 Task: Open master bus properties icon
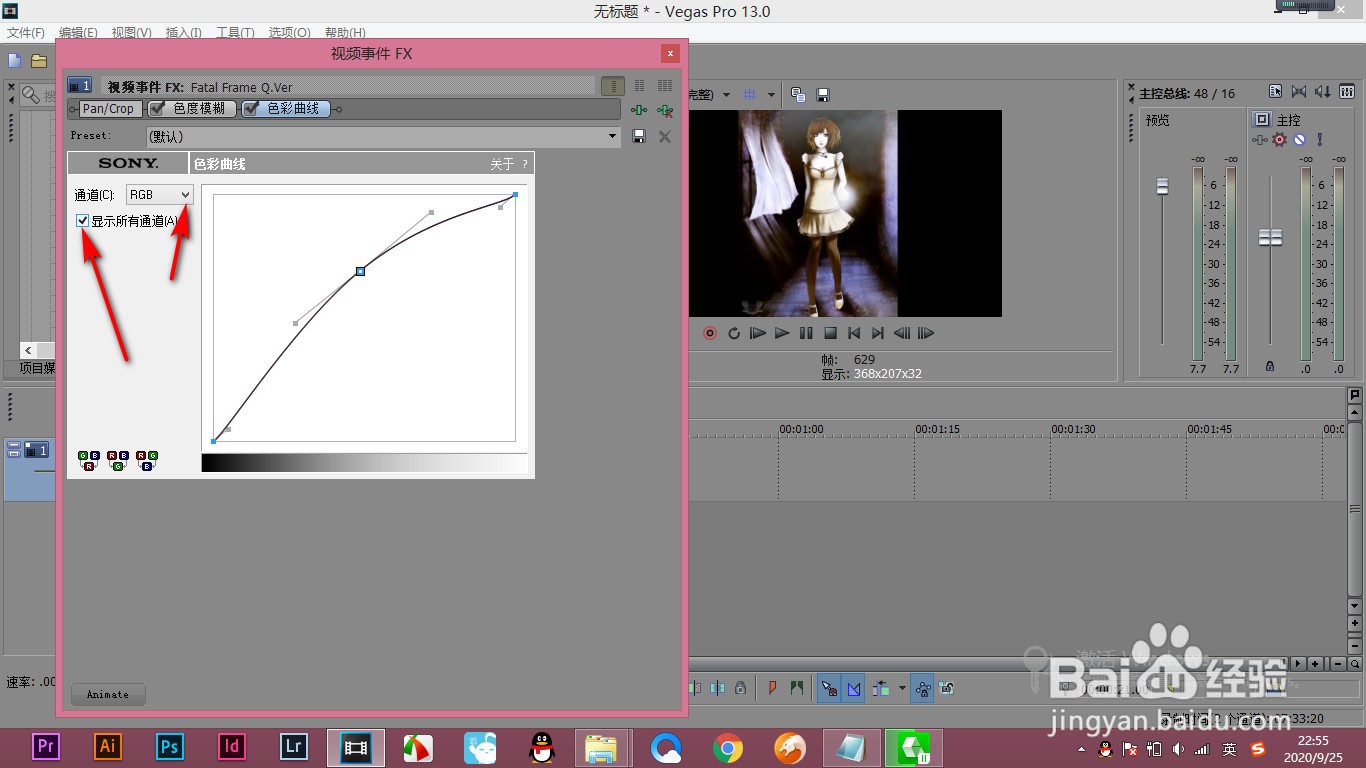(1275, 92)
